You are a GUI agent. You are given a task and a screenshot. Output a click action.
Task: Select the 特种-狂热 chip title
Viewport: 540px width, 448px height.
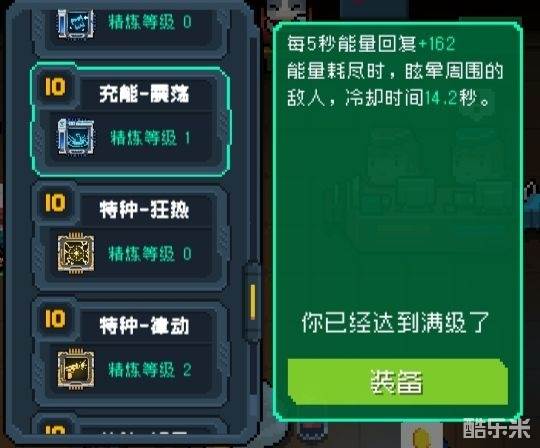(x=144, y=210)
